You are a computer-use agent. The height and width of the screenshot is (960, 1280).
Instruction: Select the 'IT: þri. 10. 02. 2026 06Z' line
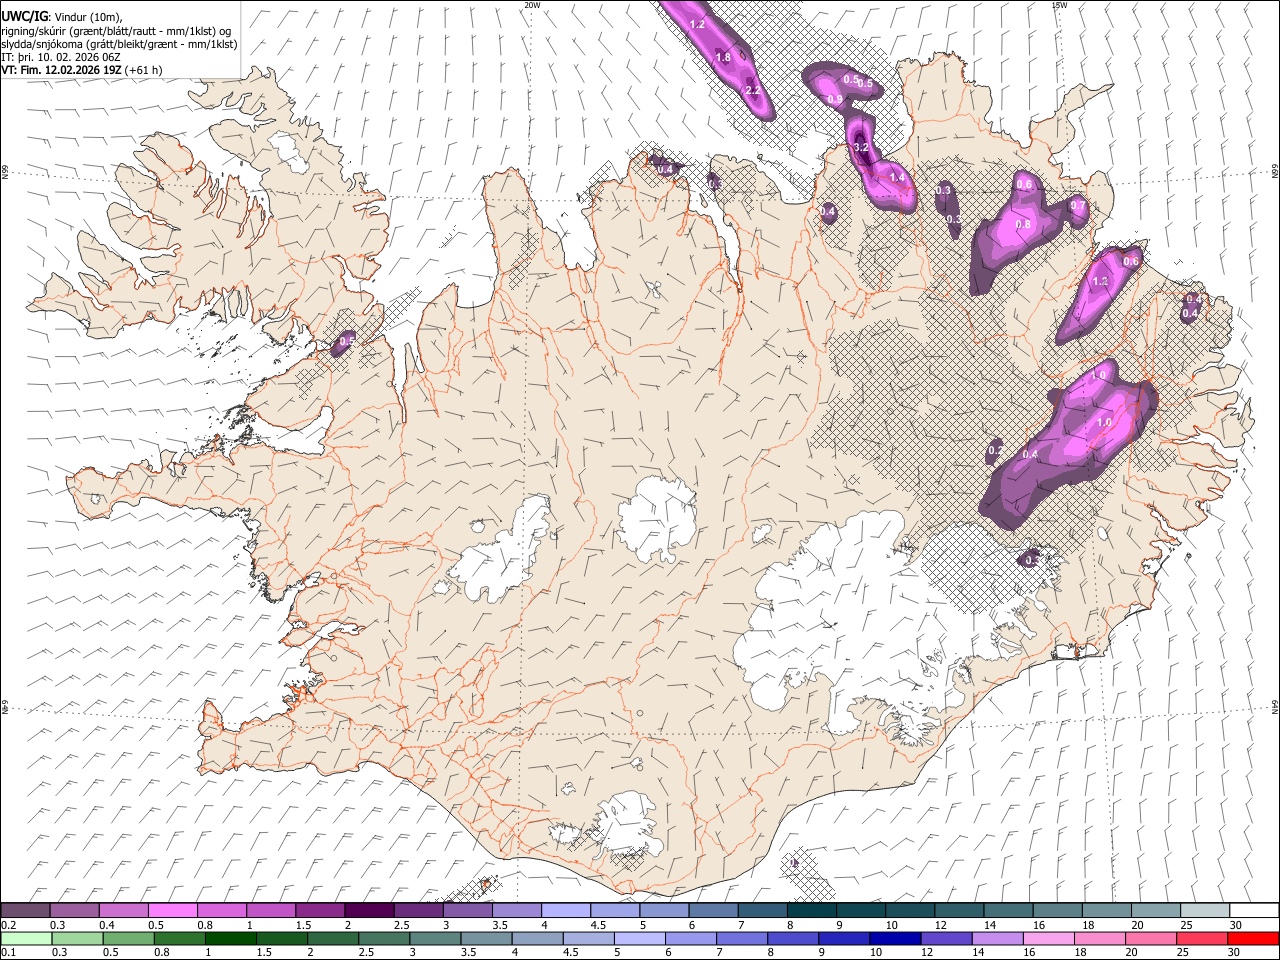click(x=59, y=57)
